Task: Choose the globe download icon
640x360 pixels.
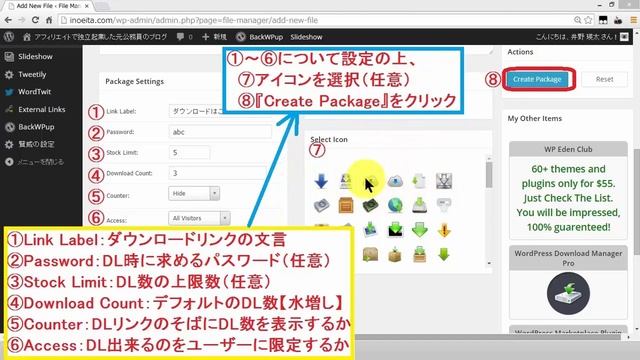Action: (395, 205)
